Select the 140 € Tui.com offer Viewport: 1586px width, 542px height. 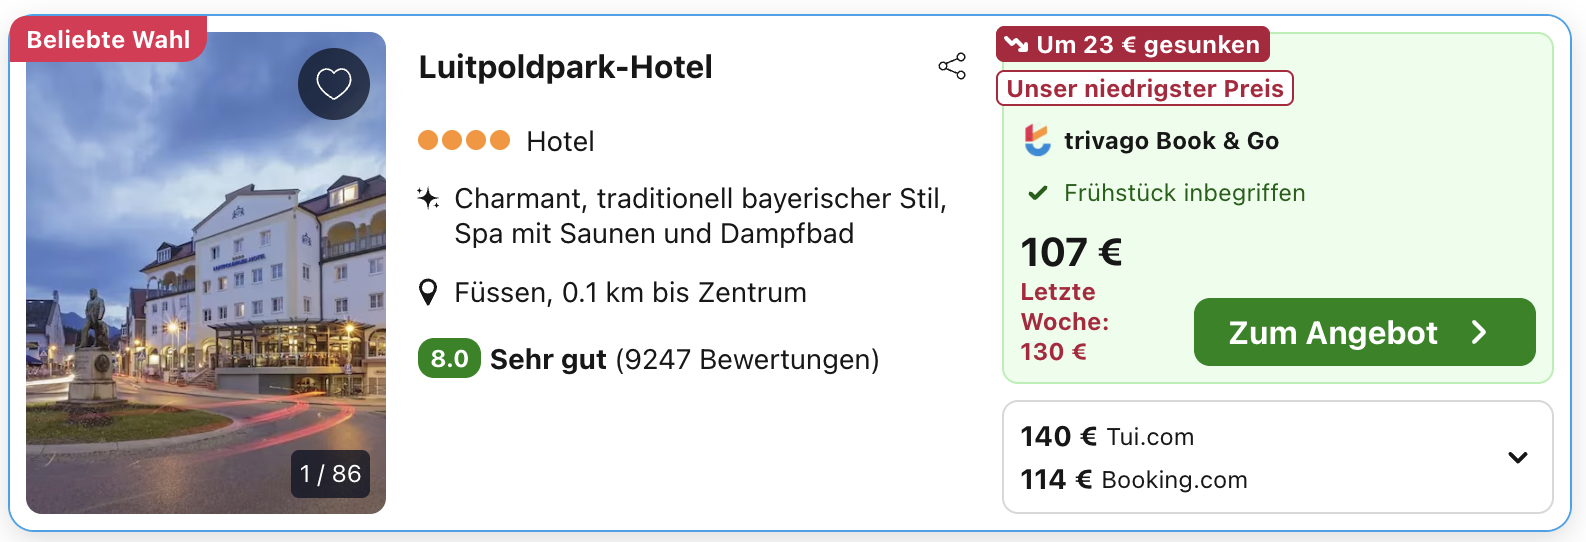tap(1107, 437)
